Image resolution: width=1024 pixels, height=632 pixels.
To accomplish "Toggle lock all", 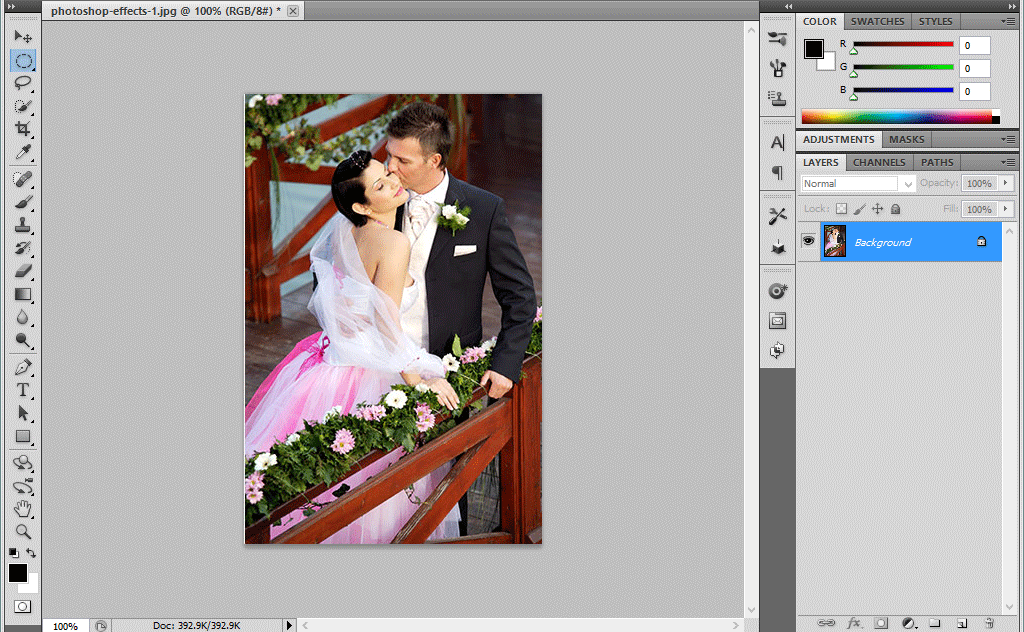I will point(896,209).
